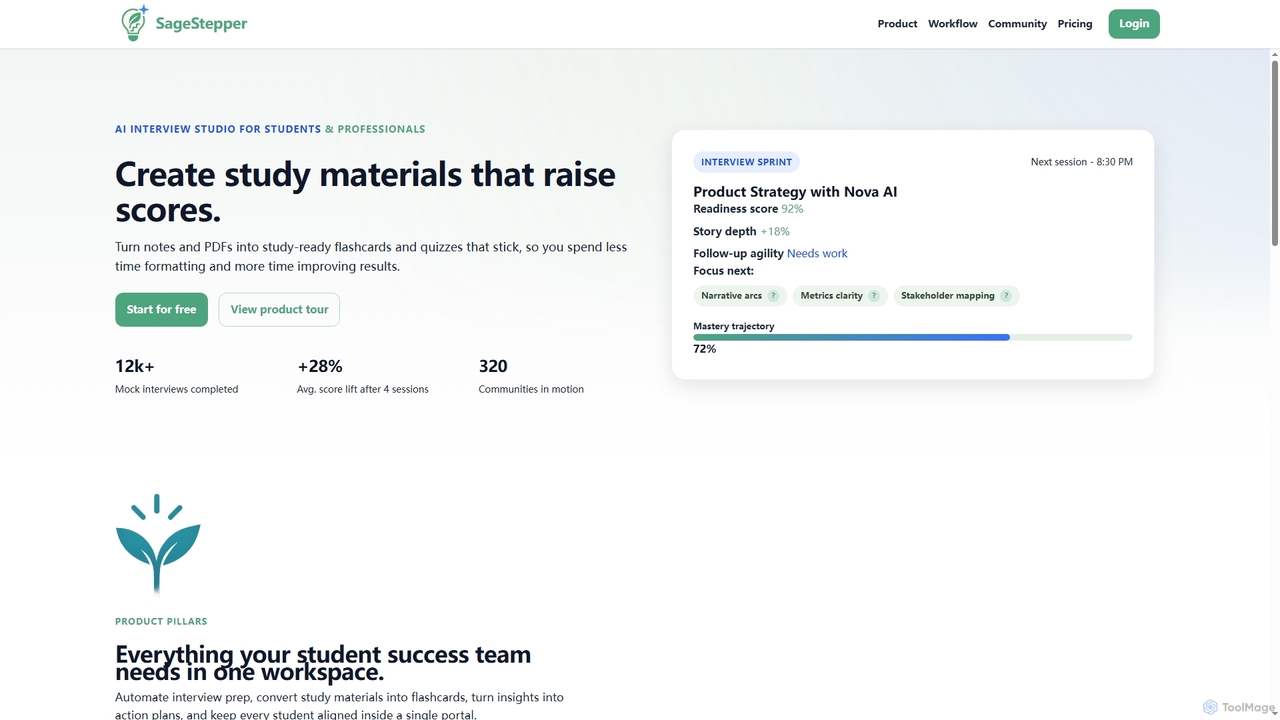The height and width of the screenshot is (720, 1280).
Task: Open View product tour
Action: [x=279, y=310]
